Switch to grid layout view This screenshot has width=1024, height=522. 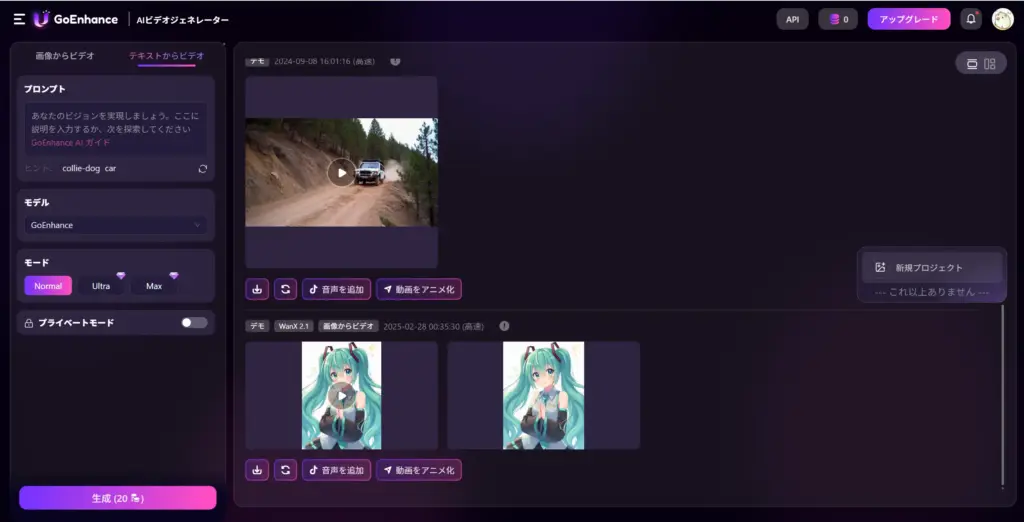[x=990, y=63]
